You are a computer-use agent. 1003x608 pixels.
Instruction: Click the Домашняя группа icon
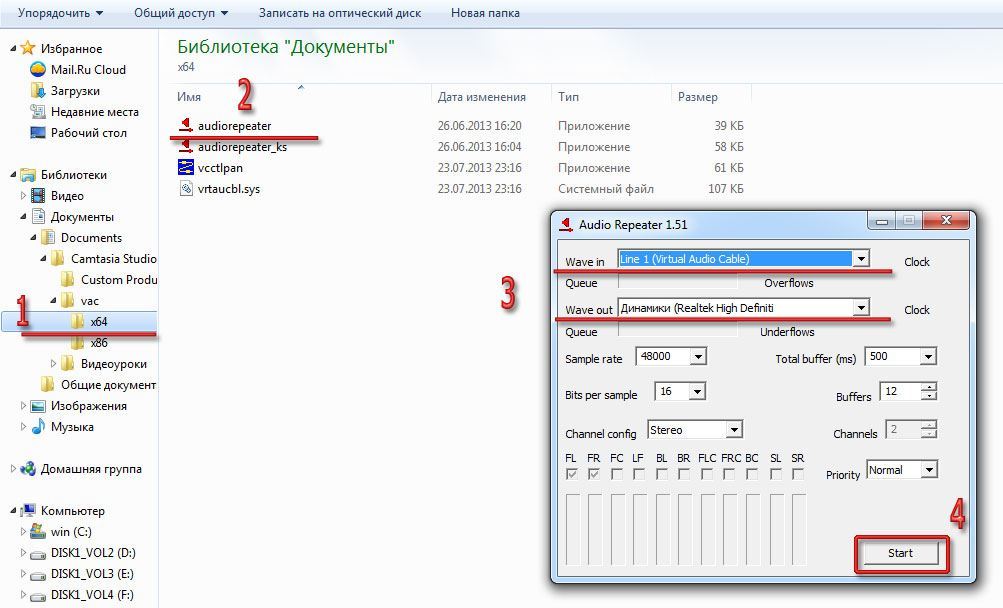click(28, 468)
